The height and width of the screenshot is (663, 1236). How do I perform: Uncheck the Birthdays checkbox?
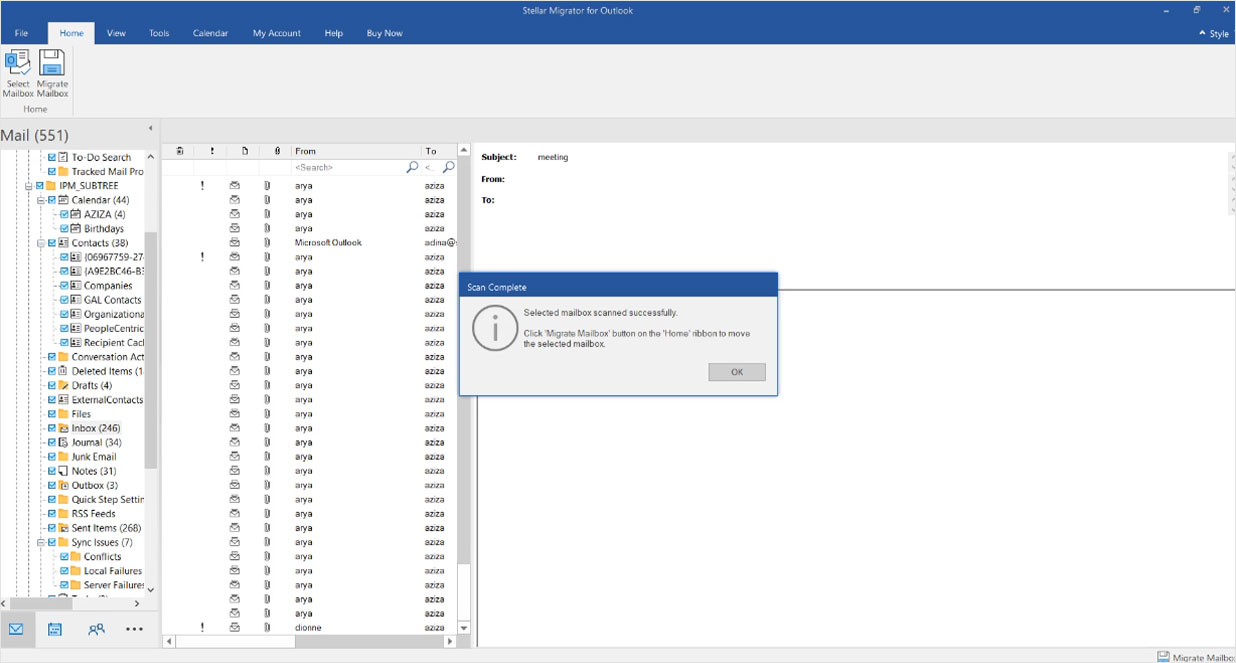(64, 228)
